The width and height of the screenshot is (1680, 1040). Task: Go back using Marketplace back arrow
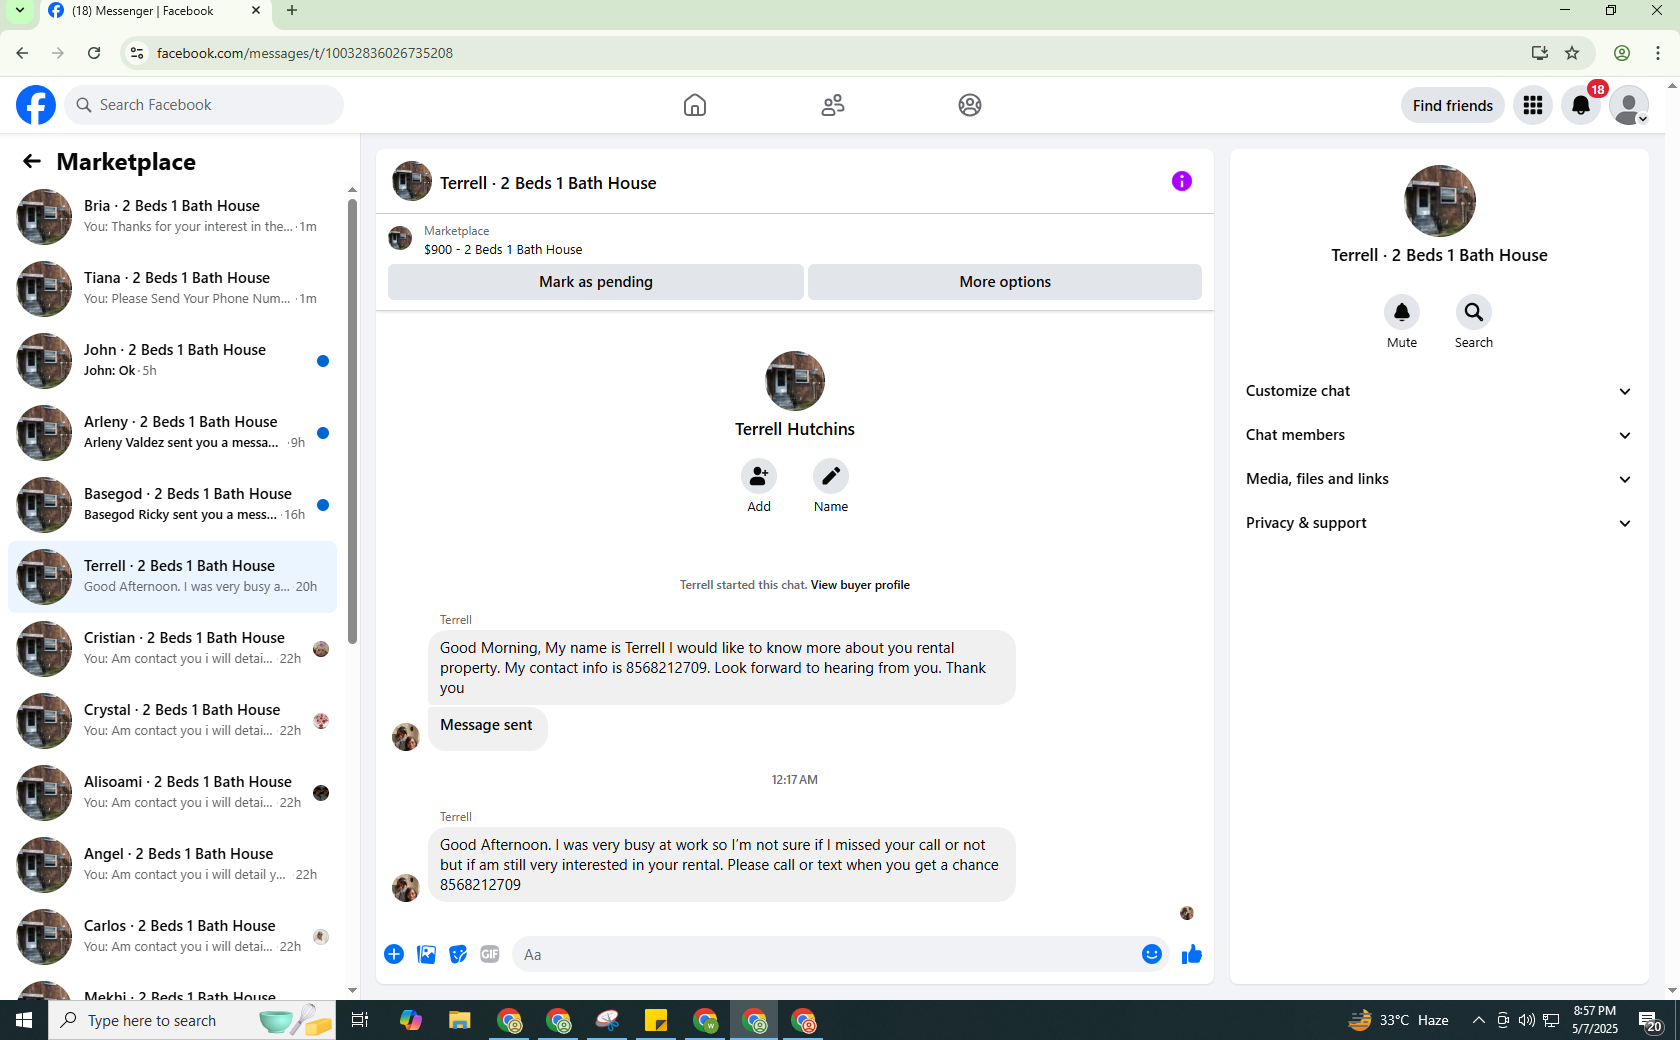click(x=32, y=161)
